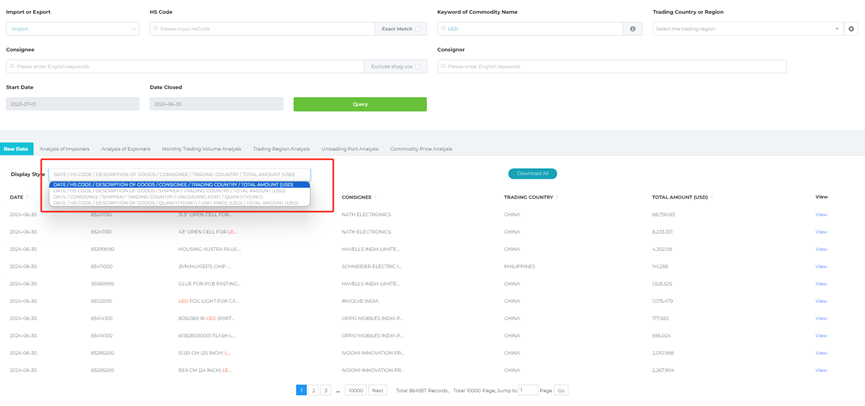Click the Start Date field
The image size is (865, 406).
pyautogui.click(x=72, y=104)
